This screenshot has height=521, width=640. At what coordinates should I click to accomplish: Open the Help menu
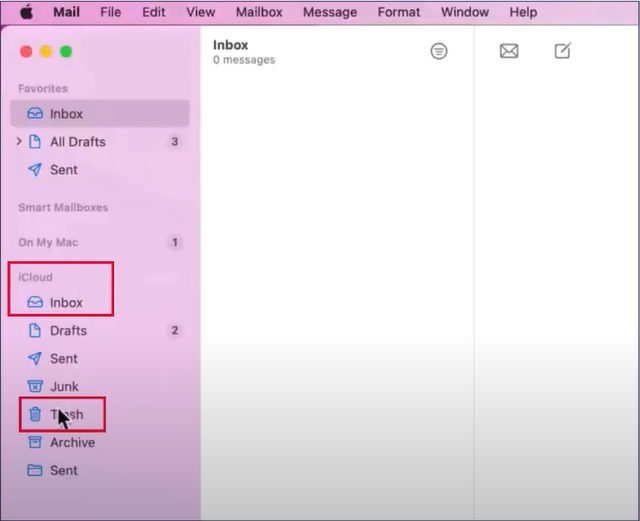point(523,12)
